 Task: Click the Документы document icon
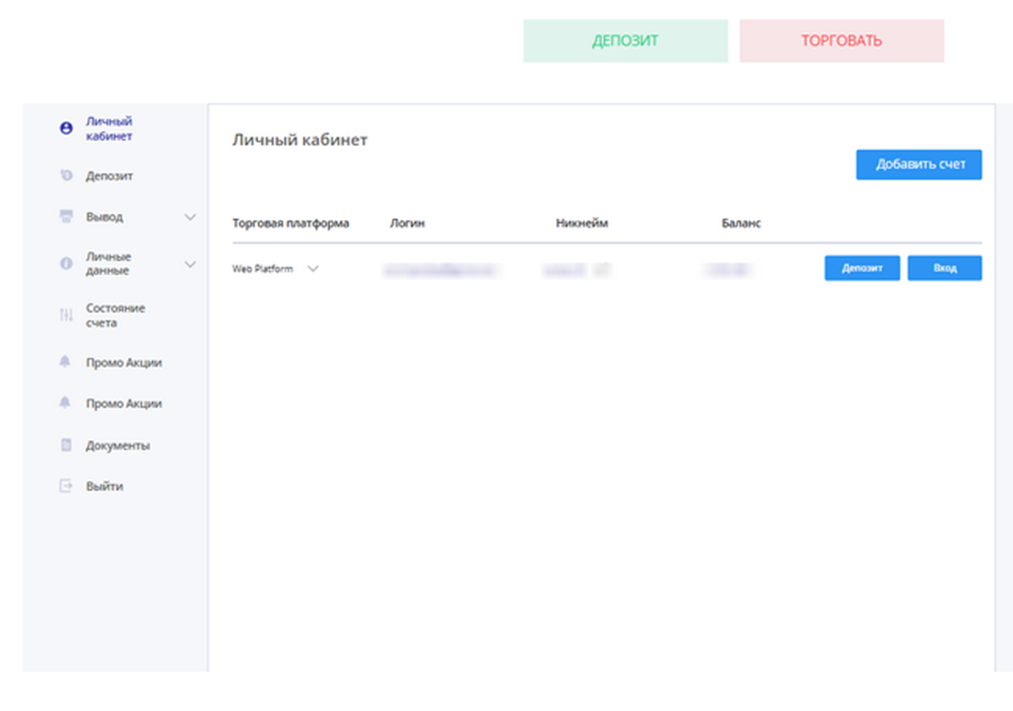pos(66,445)
